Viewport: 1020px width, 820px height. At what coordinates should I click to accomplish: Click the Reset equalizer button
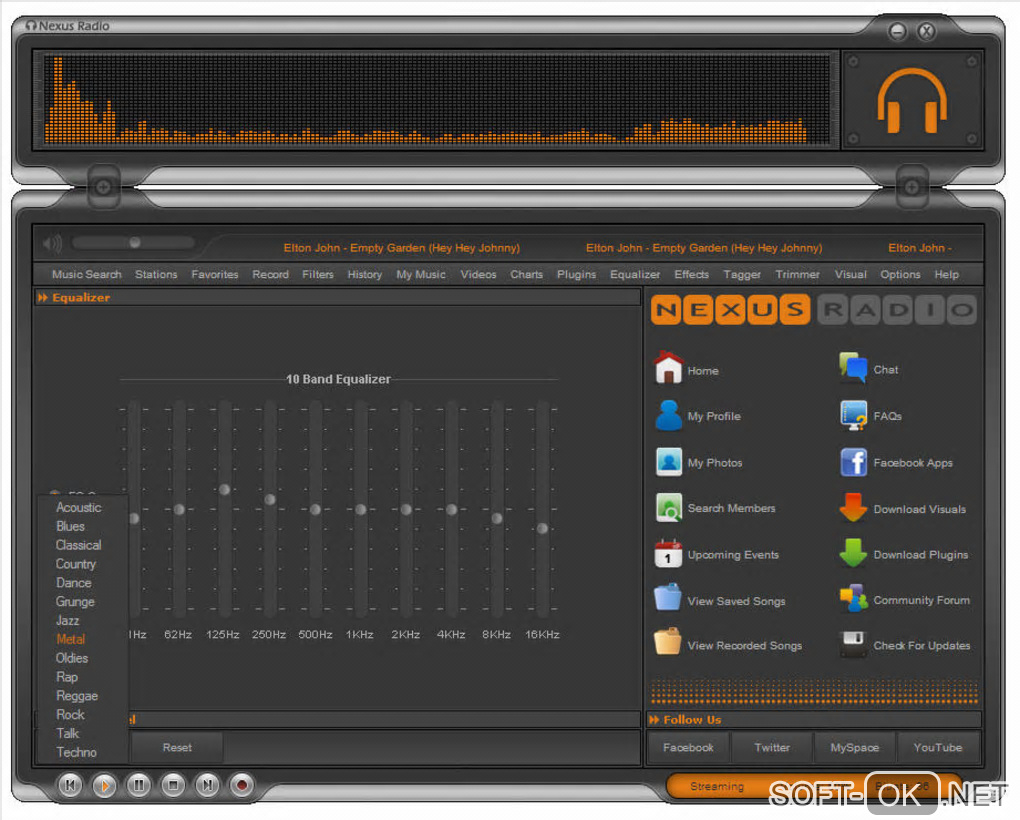click(177, 748)
